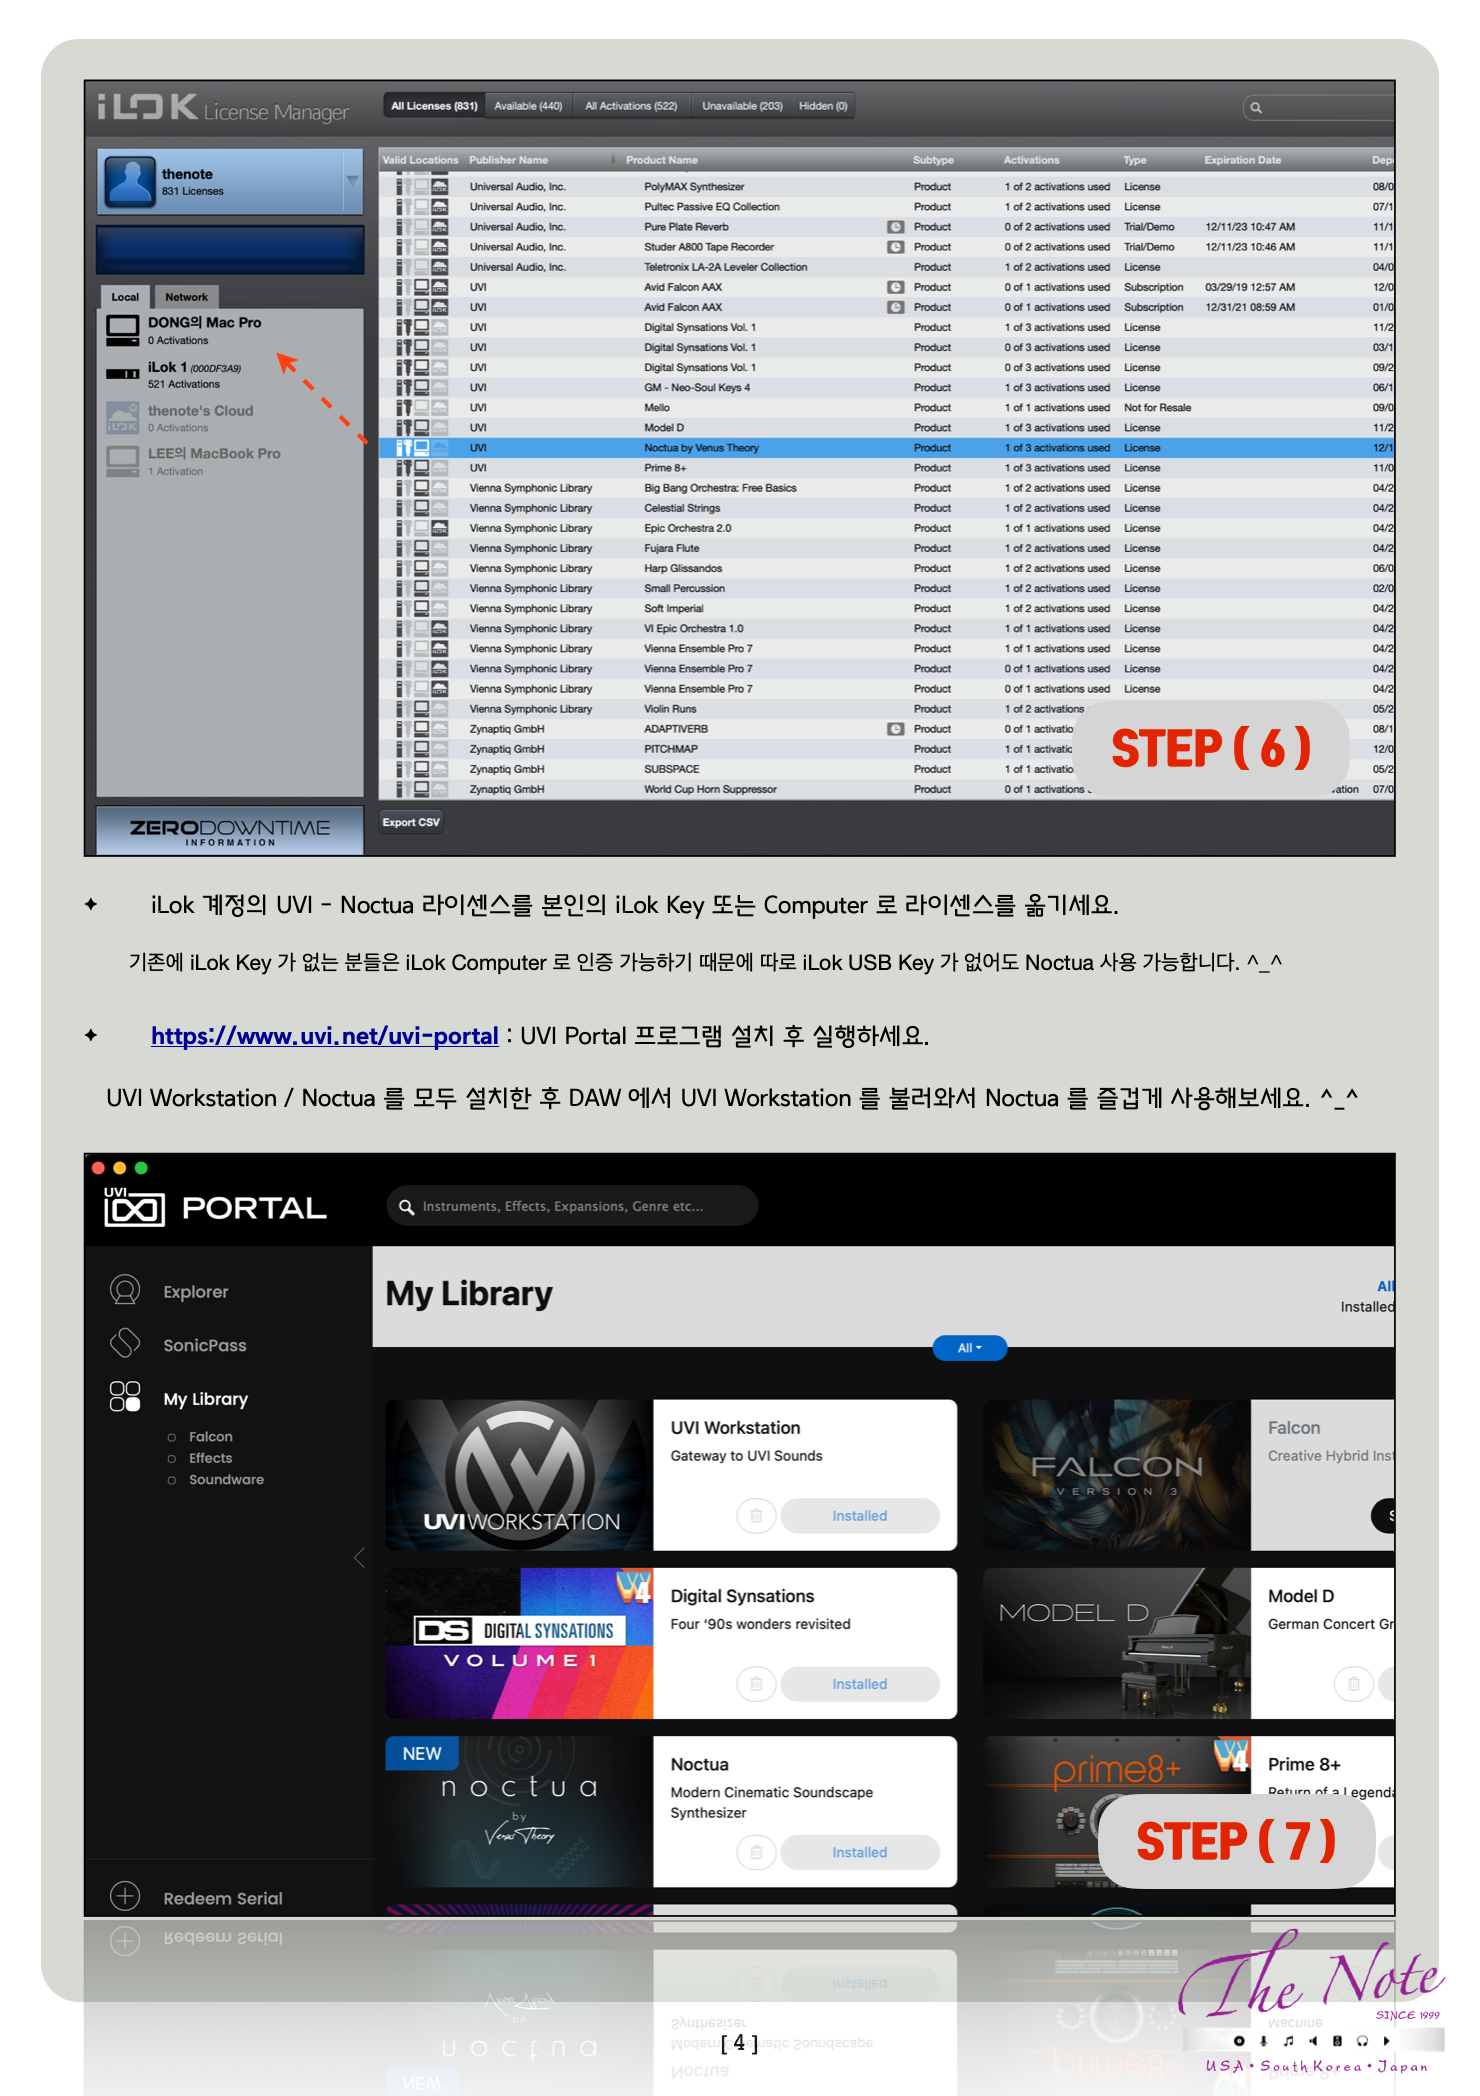Viewport: 1480px width, 2096px height.
Task: Open the Model D piano thumbnail
Action: tap(1116, 1643)
